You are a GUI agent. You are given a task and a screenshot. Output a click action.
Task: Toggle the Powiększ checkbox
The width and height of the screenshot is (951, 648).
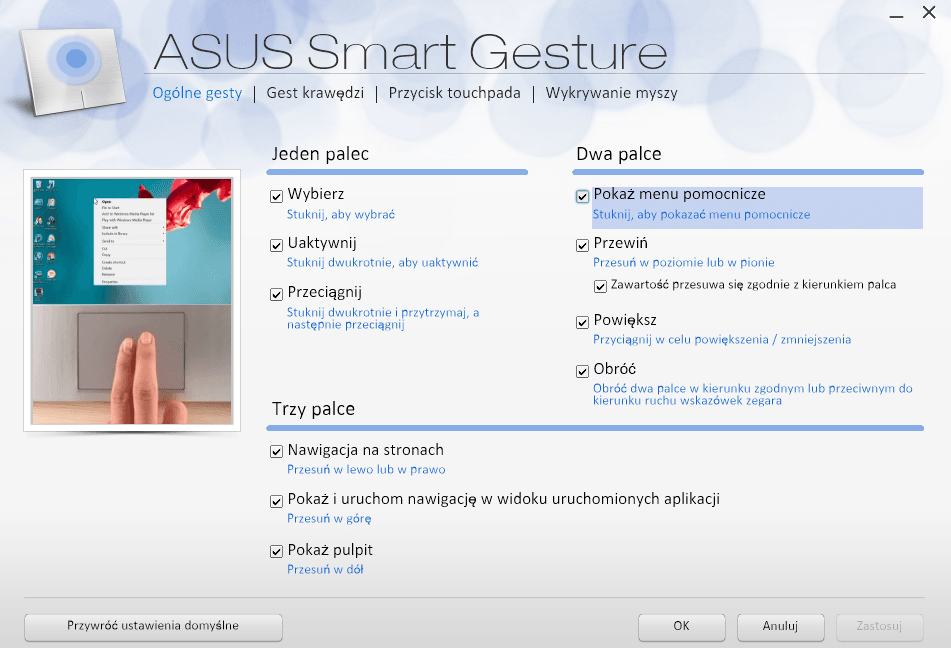(x=582, y=322)
